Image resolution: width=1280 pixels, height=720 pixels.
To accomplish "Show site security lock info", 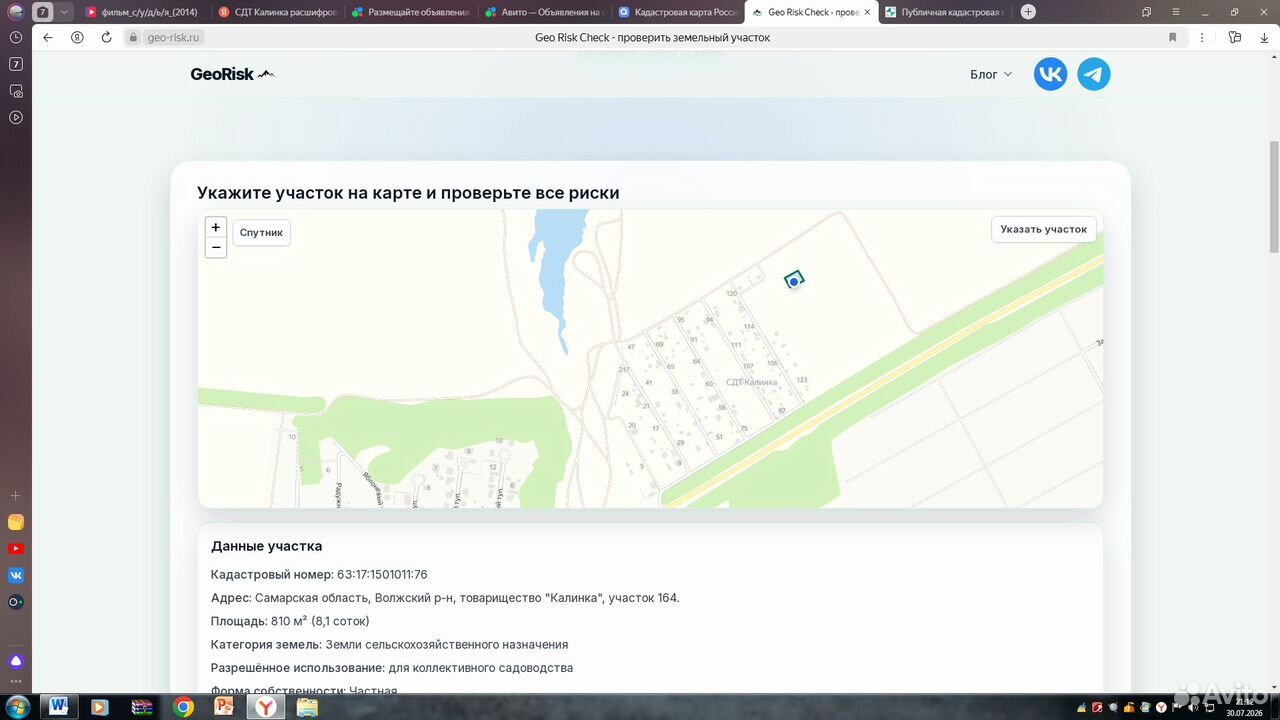I will coord(132,37).
